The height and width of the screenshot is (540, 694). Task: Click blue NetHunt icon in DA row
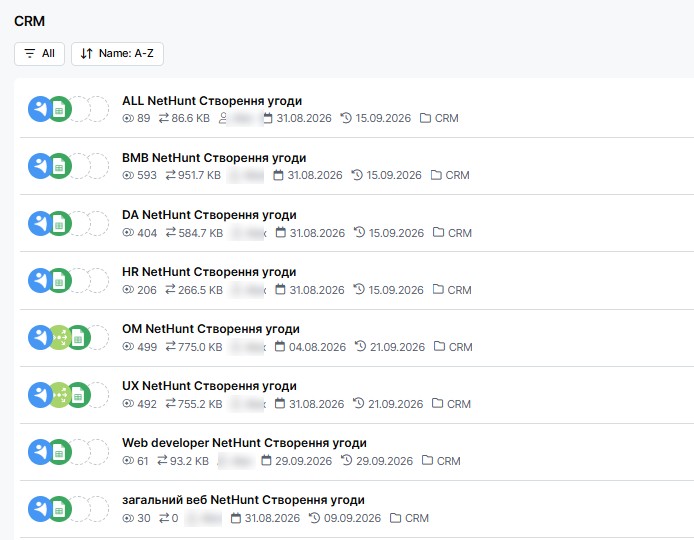(40, 223)
